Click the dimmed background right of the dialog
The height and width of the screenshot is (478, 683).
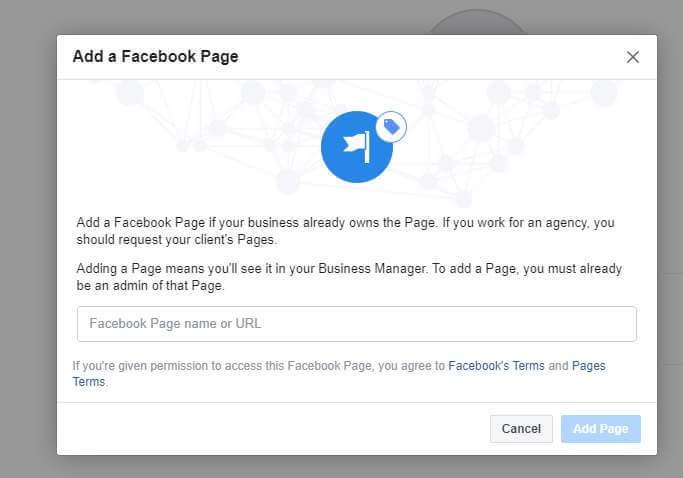[670, 239]
